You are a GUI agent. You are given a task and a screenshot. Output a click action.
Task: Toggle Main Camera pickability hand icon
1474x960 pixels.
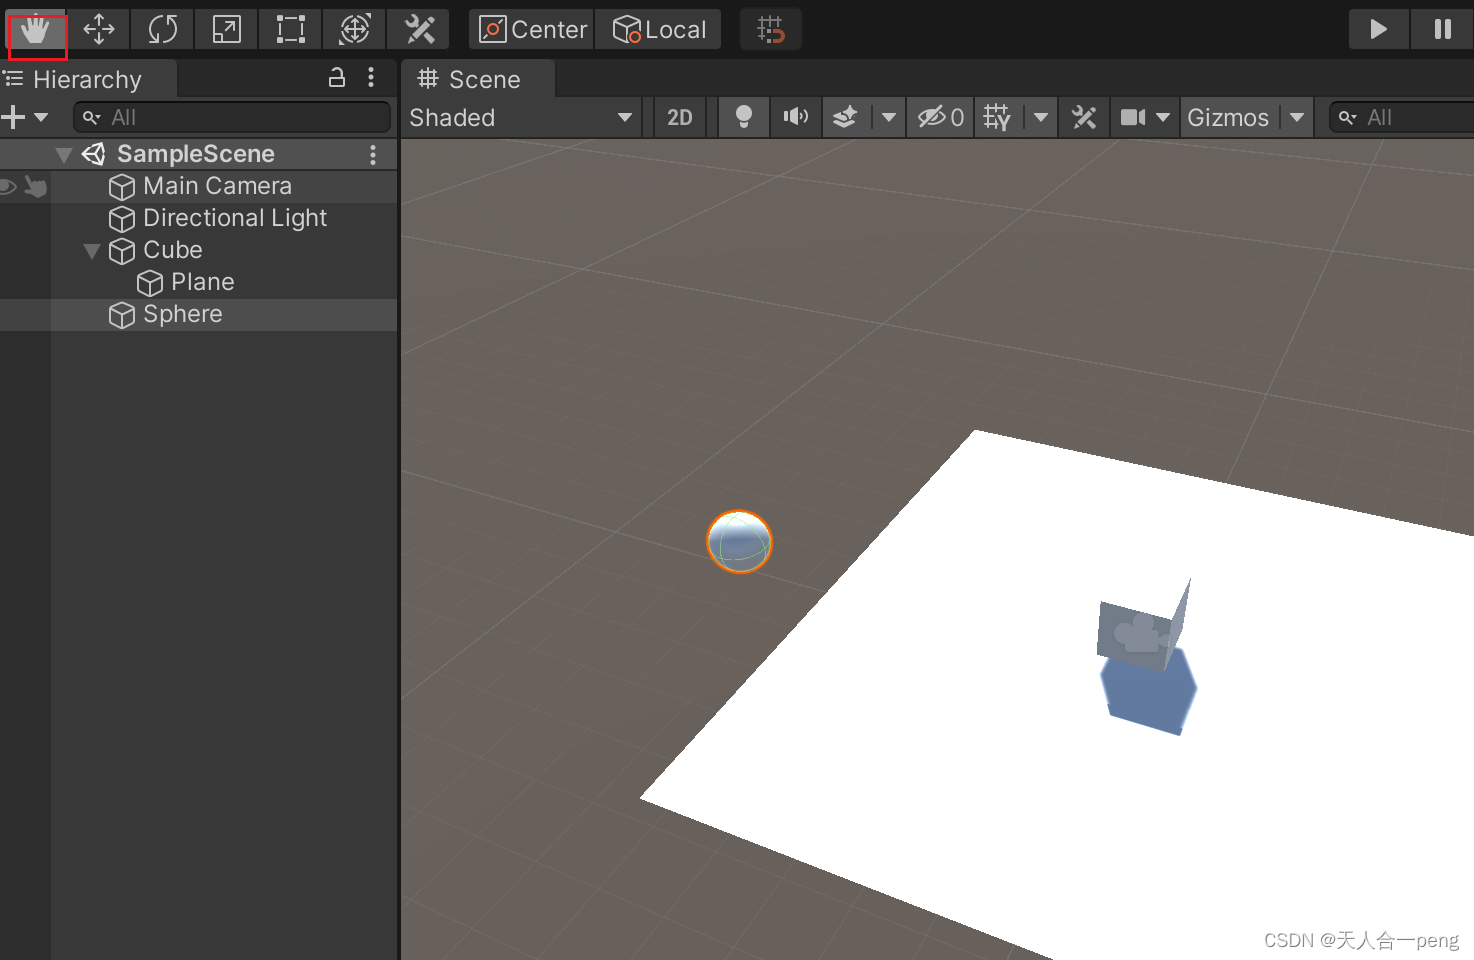coord(36,186)
